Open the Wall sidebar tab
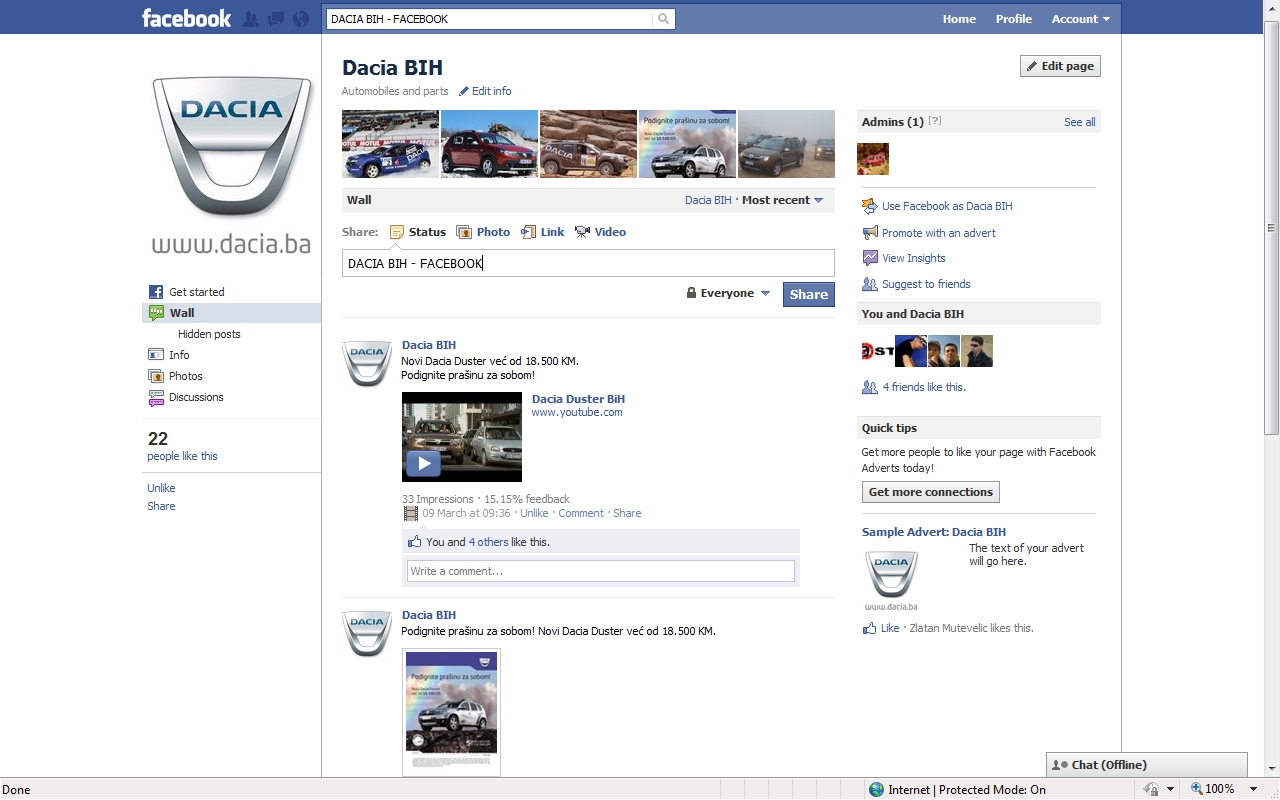The height and width of the screenshot is (800, 1280). 231,313
